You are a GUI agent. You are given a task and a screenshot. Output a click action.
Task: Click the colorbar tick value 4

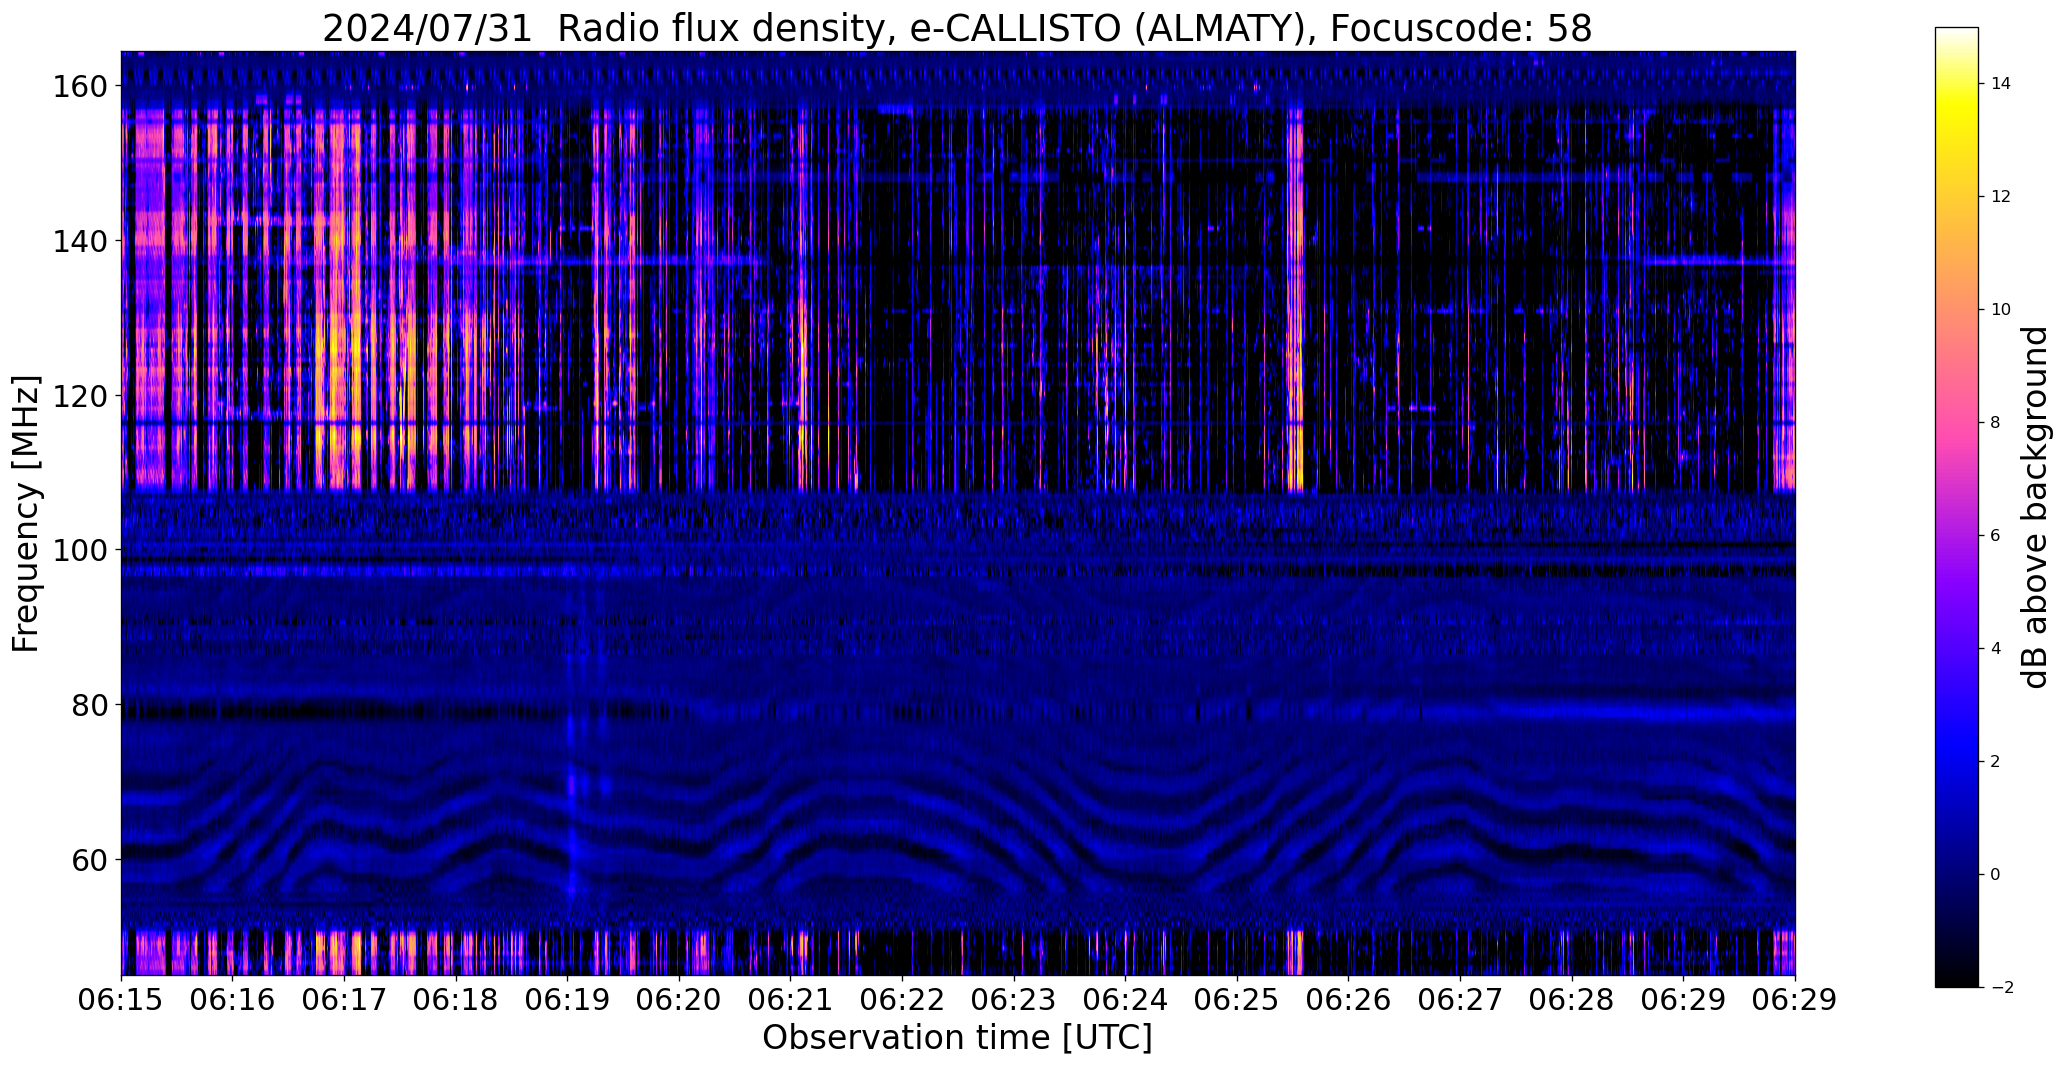click(x=1996, y=648)
